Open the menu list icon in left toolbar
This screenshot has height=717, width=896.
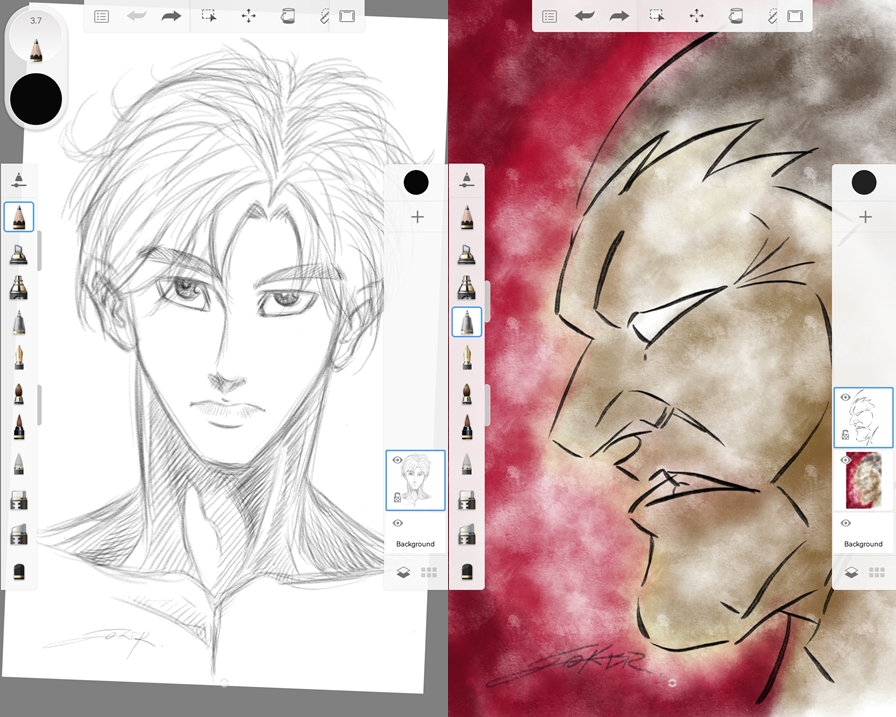coord(101,16)
